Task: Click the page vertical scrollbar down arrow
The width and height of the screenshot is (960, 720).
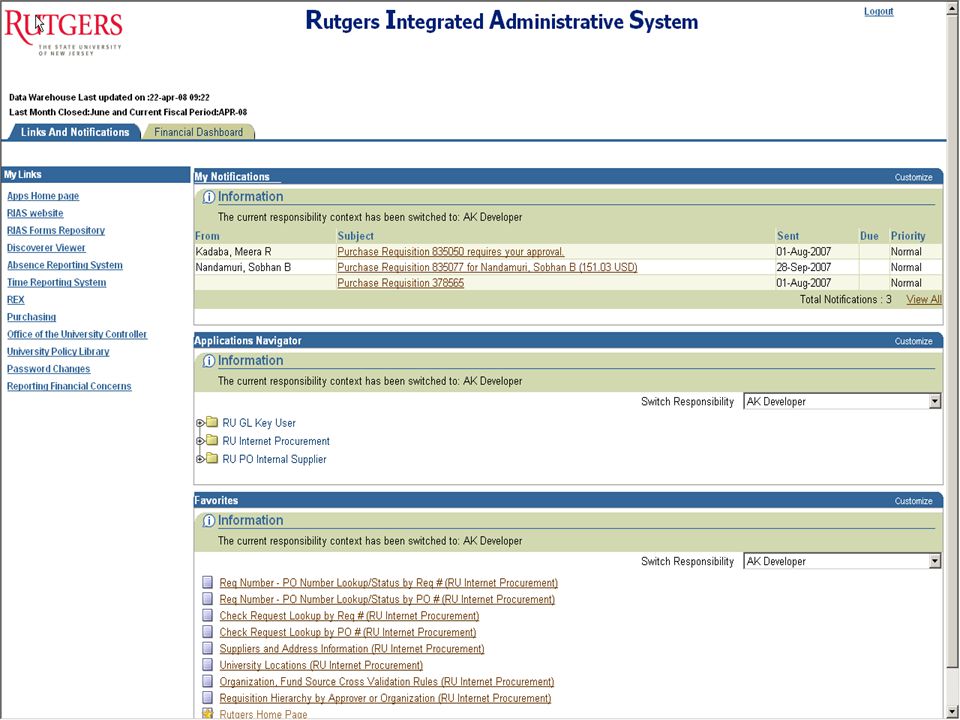Action: [953, 711]
